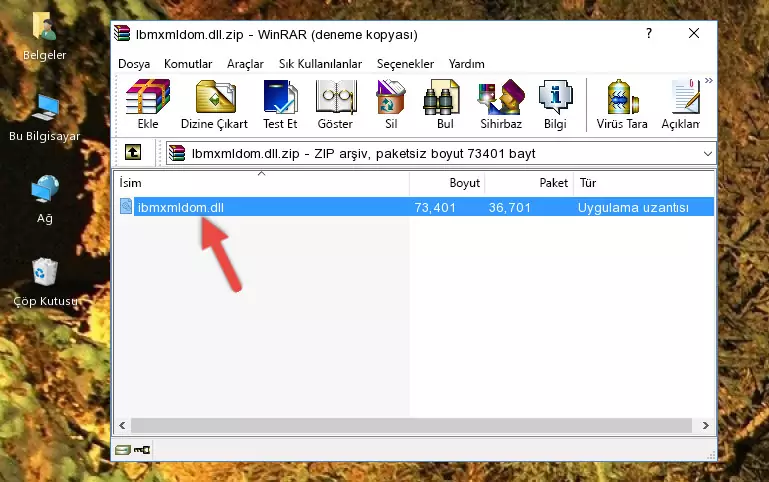Screen dimensions: 769x482
Task: Select the Belgeler desktop icon
Action: tap(44, 37)
